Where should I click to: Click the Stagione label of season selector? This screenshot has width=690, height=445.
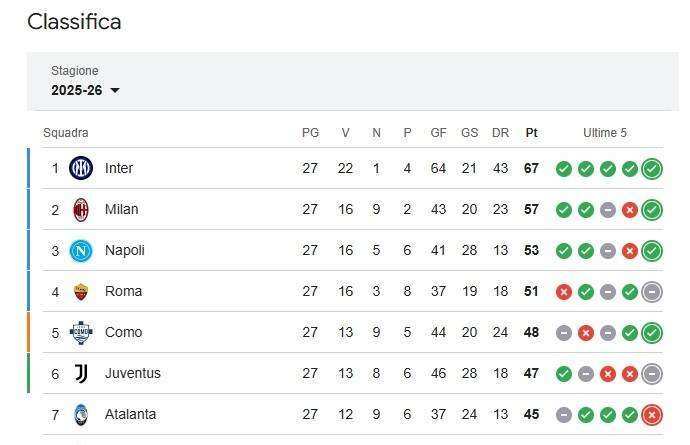coord(75,71)
